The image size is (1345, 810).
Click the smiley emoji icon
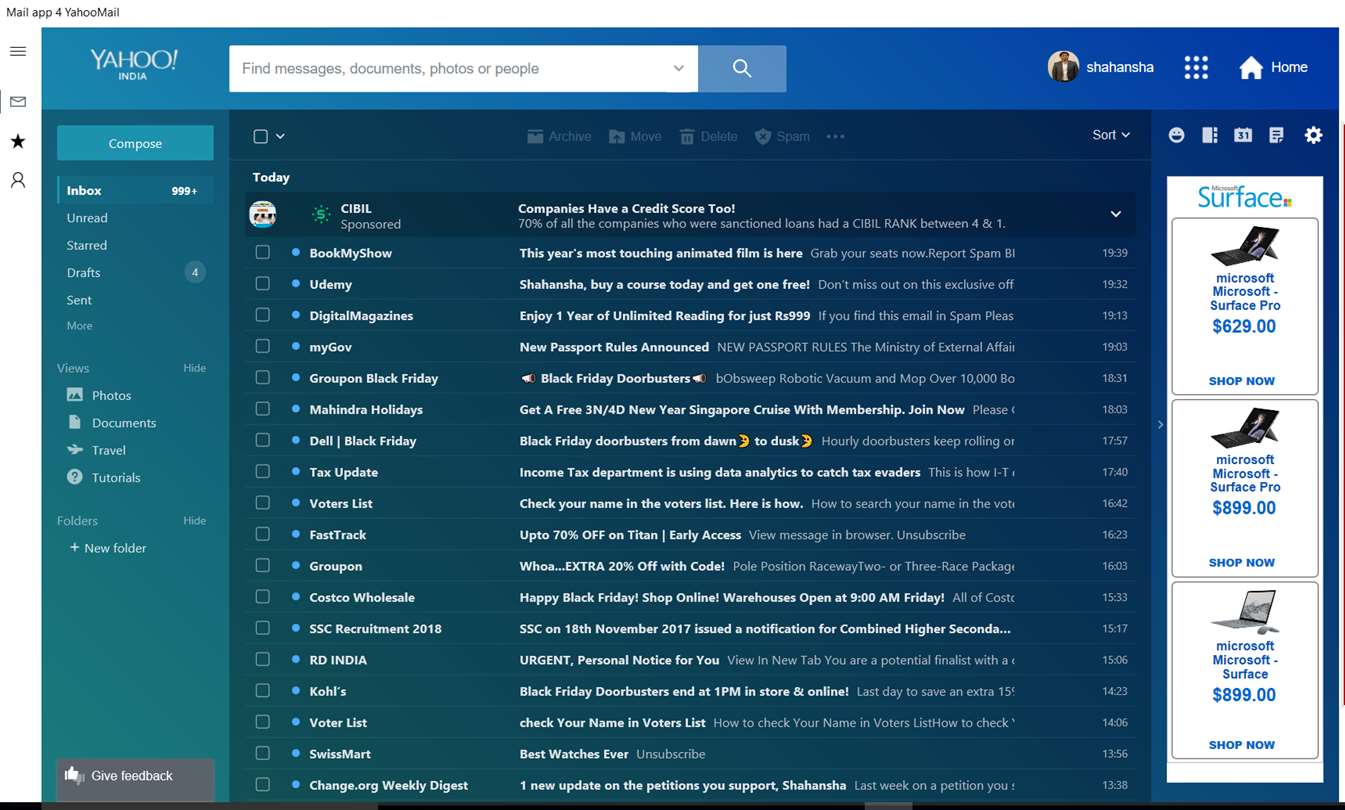point(1176,135)
